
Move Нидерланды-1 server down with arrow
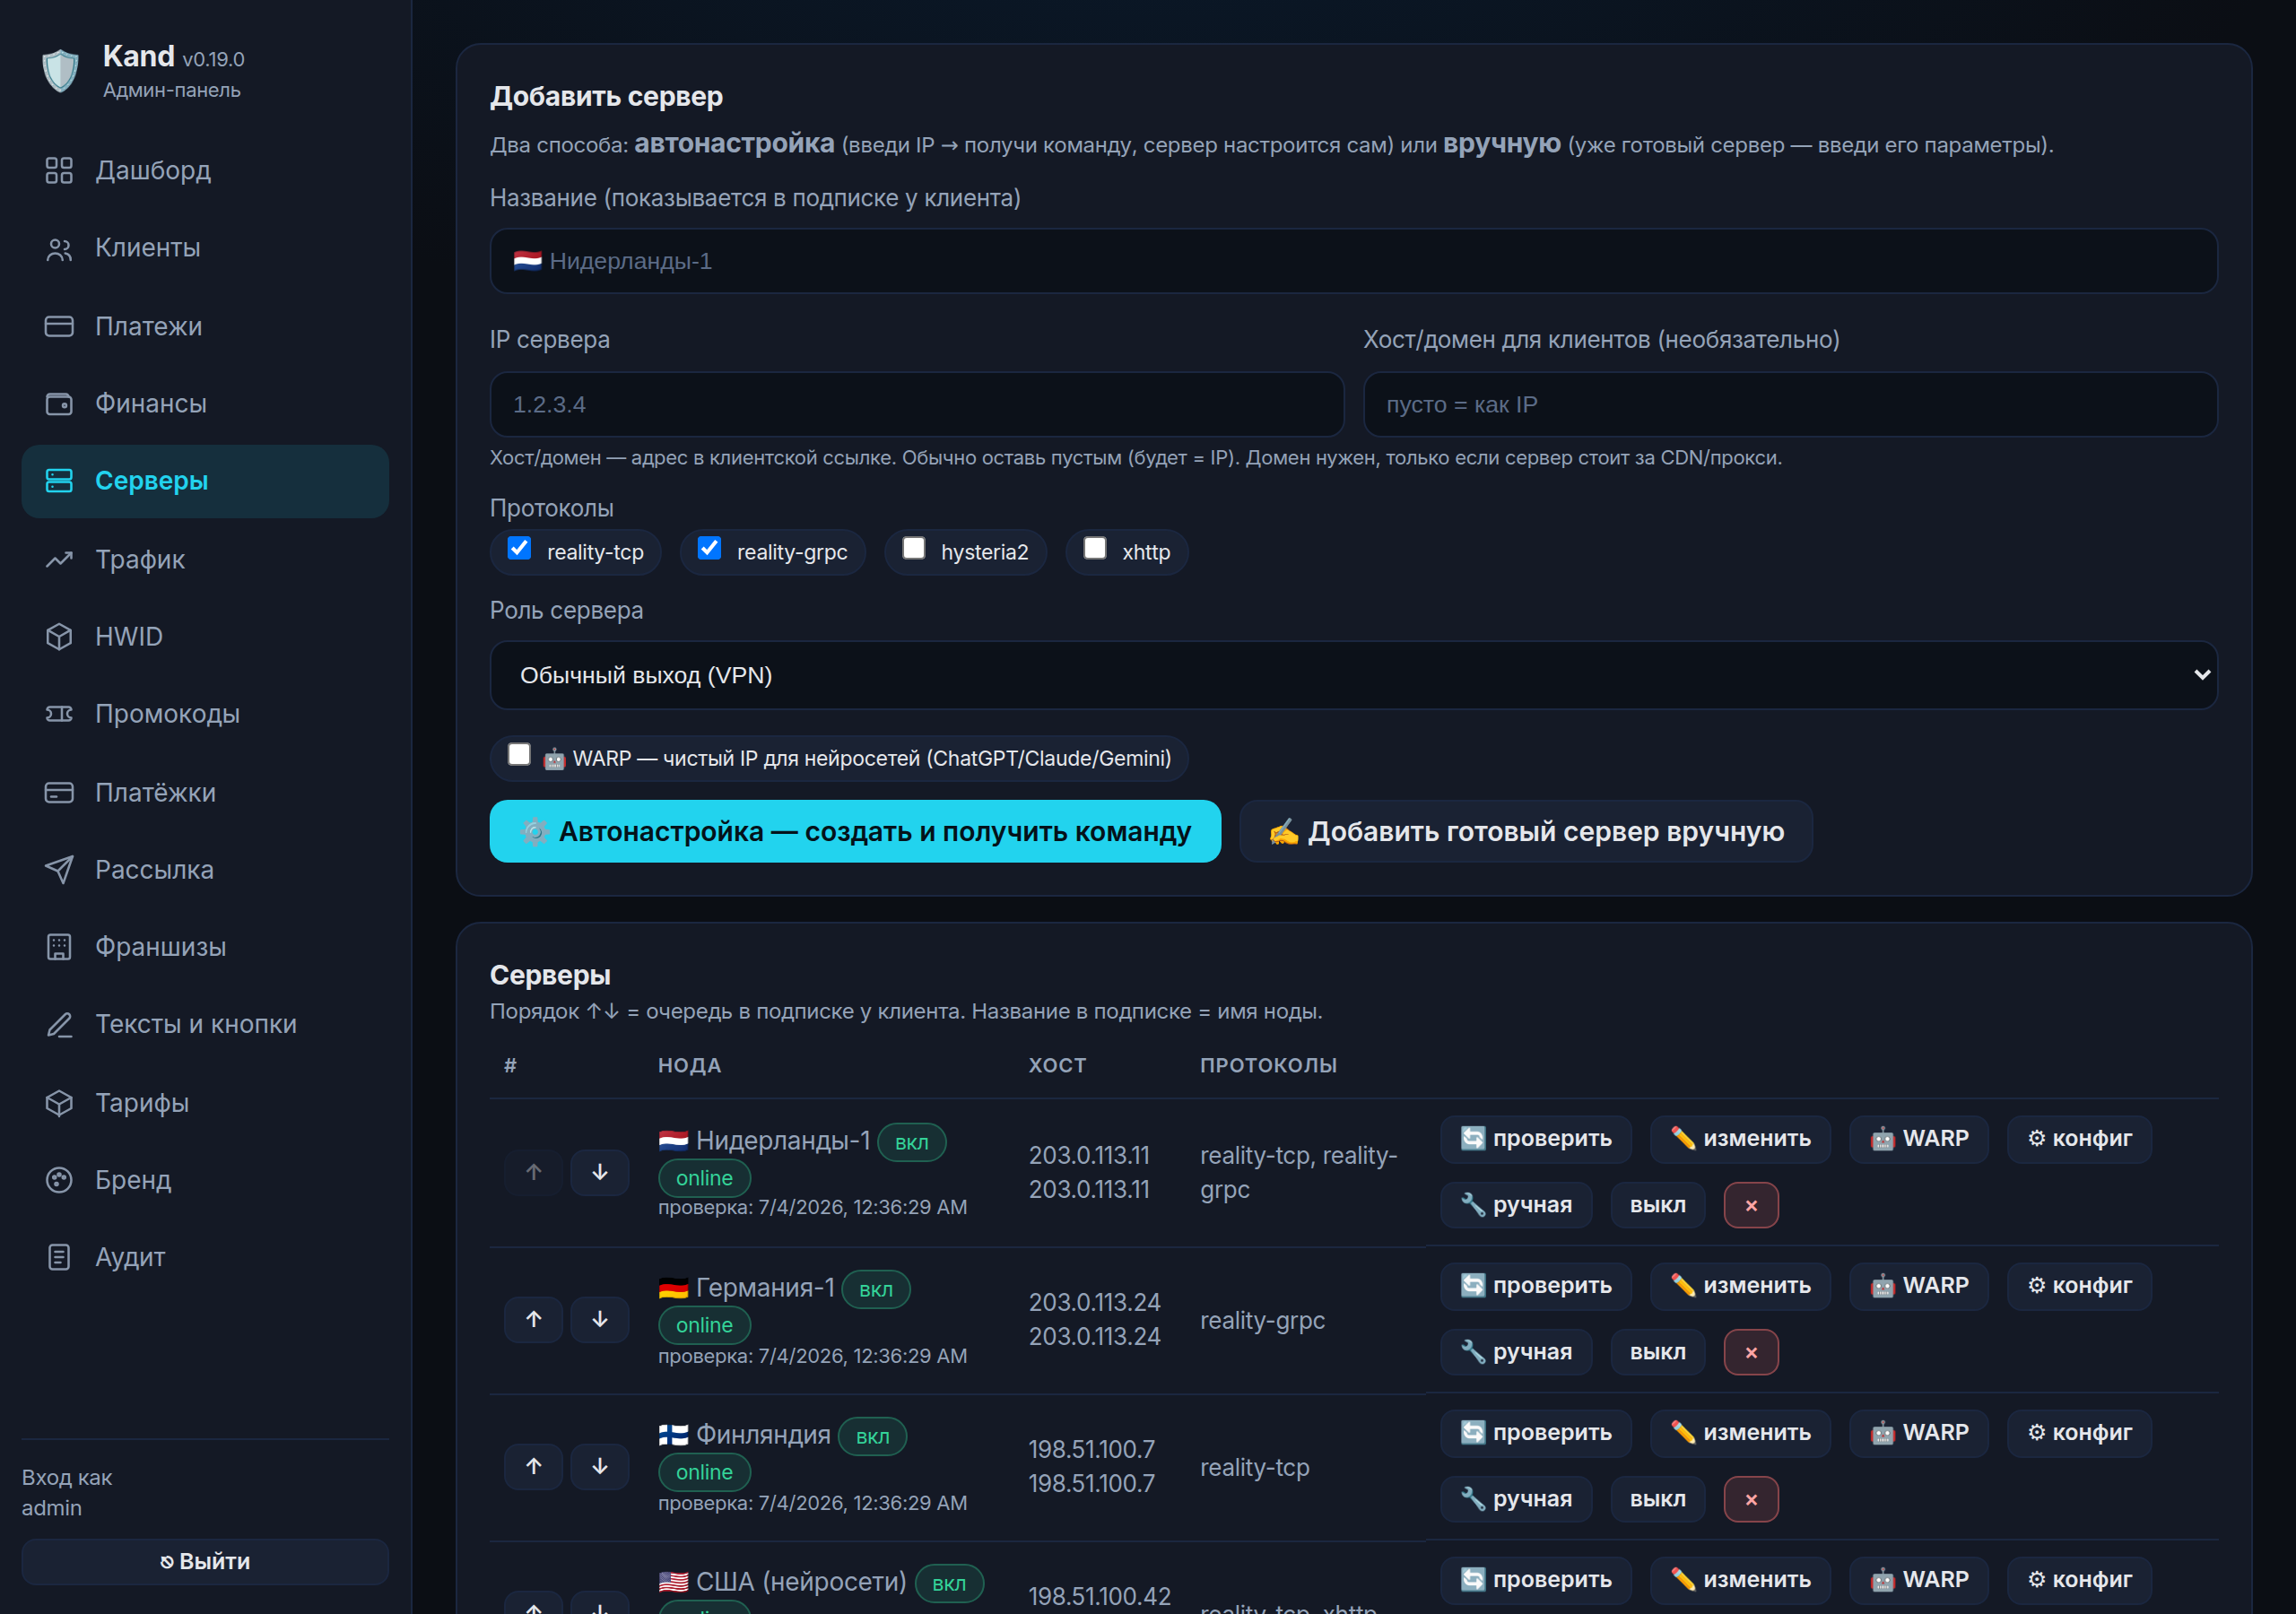(599, 1172)
